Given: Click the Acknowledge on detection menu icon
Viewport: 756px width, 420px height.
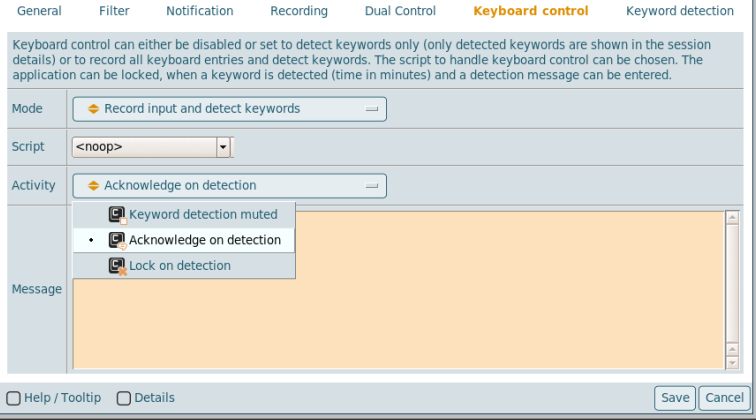Looking at the screenshot, I should click(x=118, y=240).
